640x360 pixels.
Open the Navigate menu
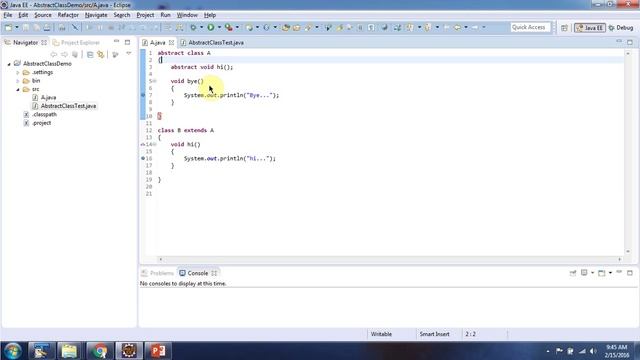point(96,15)
